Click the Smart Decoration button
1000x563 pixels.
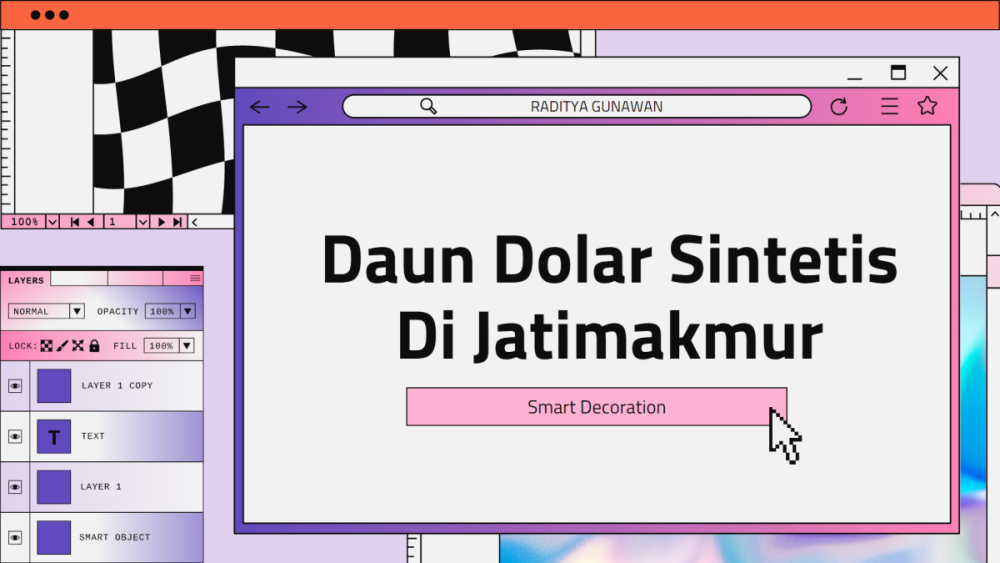[x=596, y=407]
